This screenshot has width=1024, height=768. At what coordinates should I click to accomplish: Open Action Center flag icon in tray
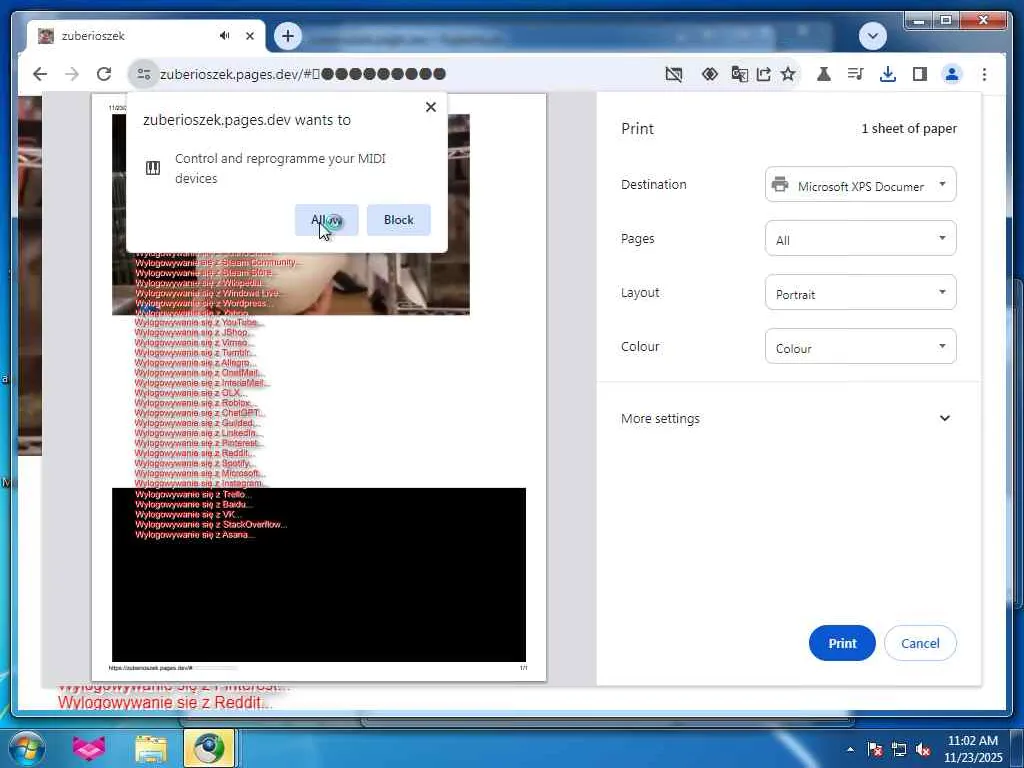(875, 749)
